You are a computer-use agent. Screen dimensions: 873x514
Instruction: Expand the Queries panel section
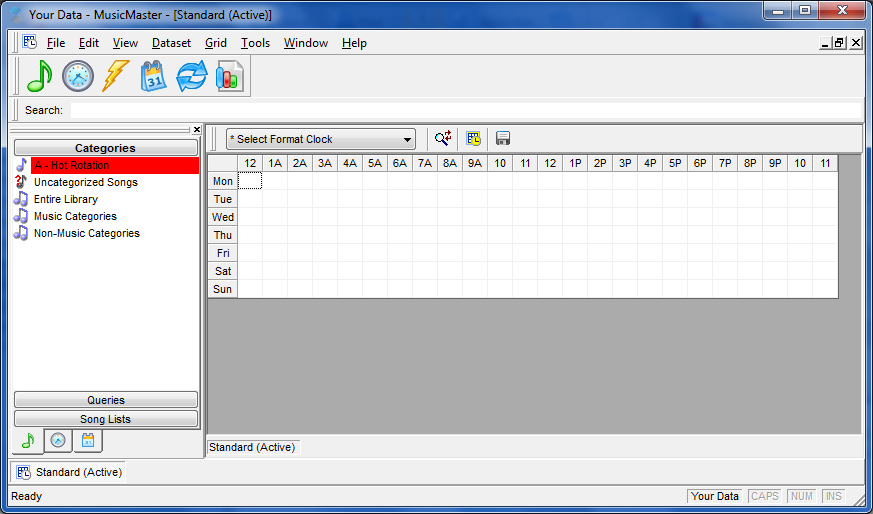pos(105,400)
